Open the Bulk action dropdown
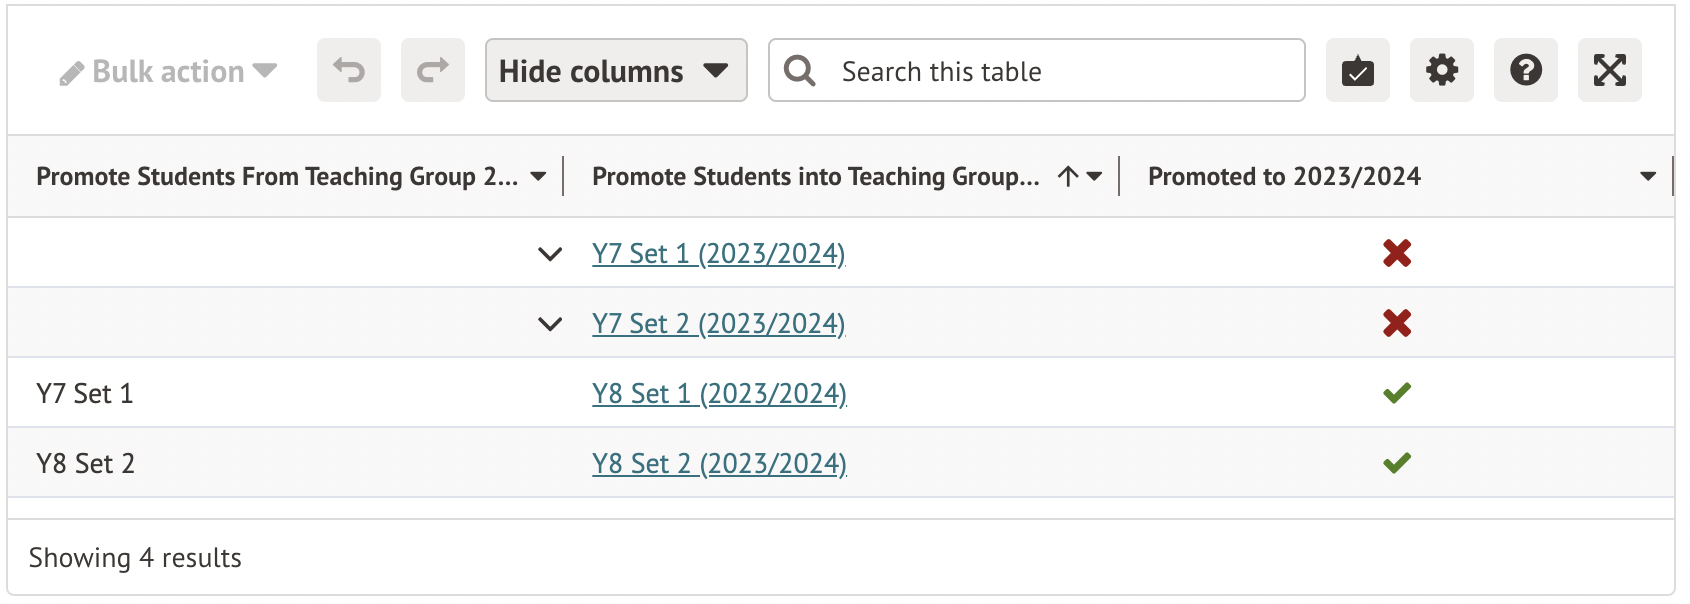 (x=168, y=71)
